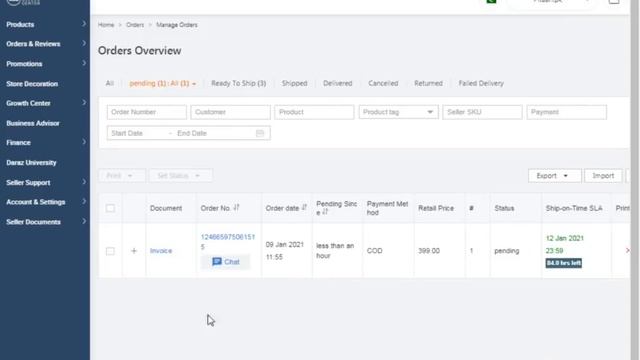Sort by Order No. column
This screenshot has width=640, height=360.
[236, 208]
